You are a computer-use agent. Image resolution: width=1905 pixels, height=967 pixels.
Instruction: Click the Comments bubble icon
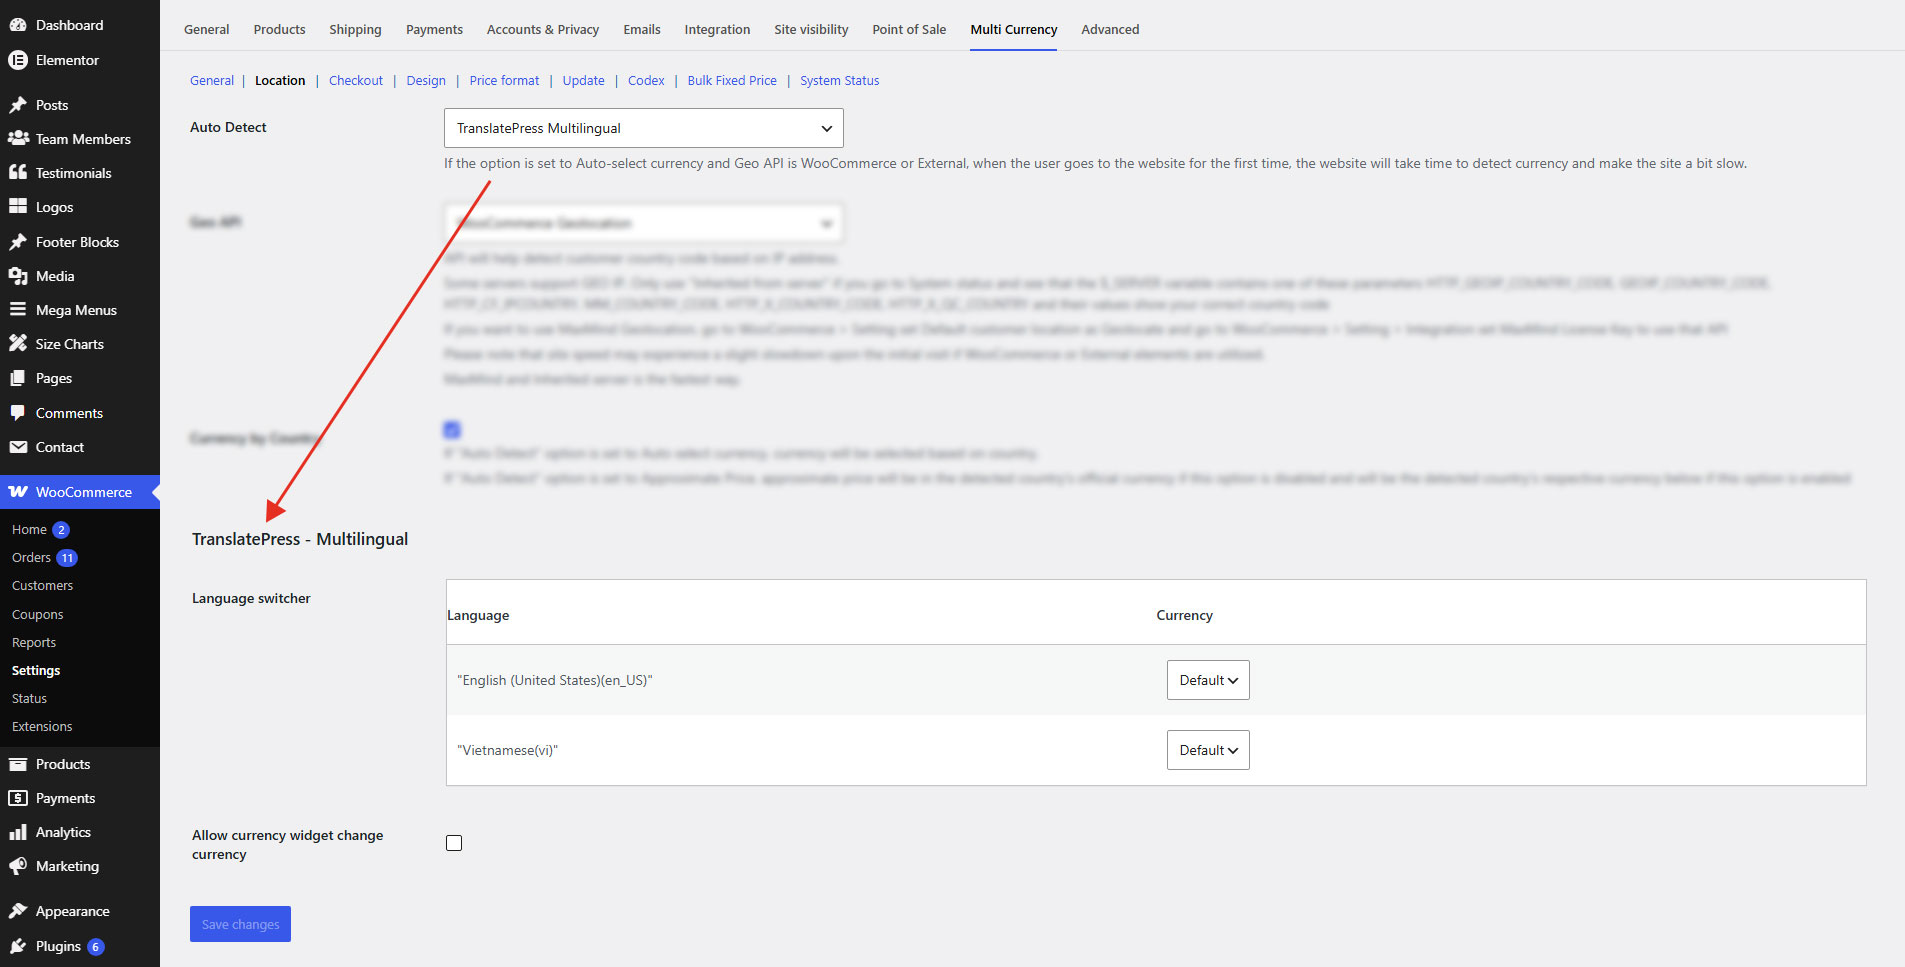click(18, 413)
